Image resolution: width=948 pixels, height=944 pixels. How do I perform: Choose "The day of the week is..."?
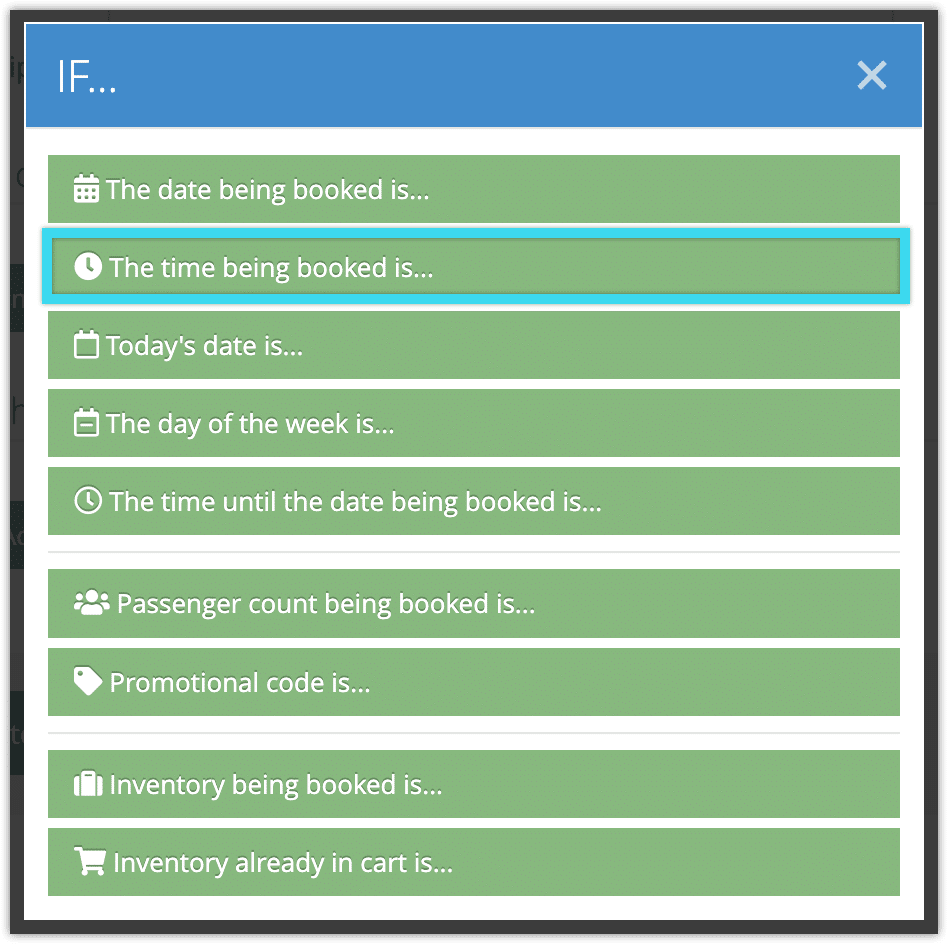(x=474, y=423)
